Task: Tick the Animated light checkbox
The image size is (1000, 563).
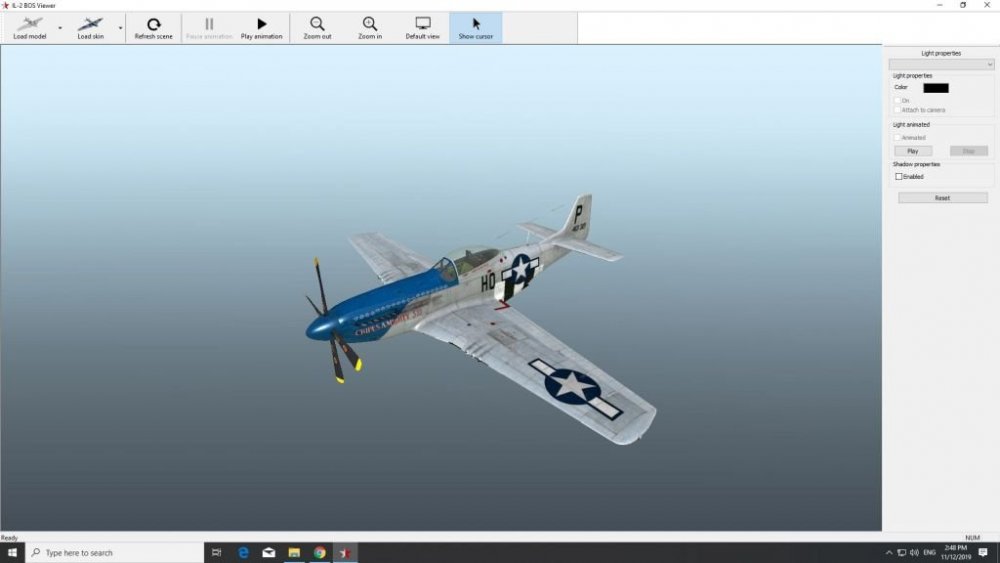Action: (x=897, y=137)
